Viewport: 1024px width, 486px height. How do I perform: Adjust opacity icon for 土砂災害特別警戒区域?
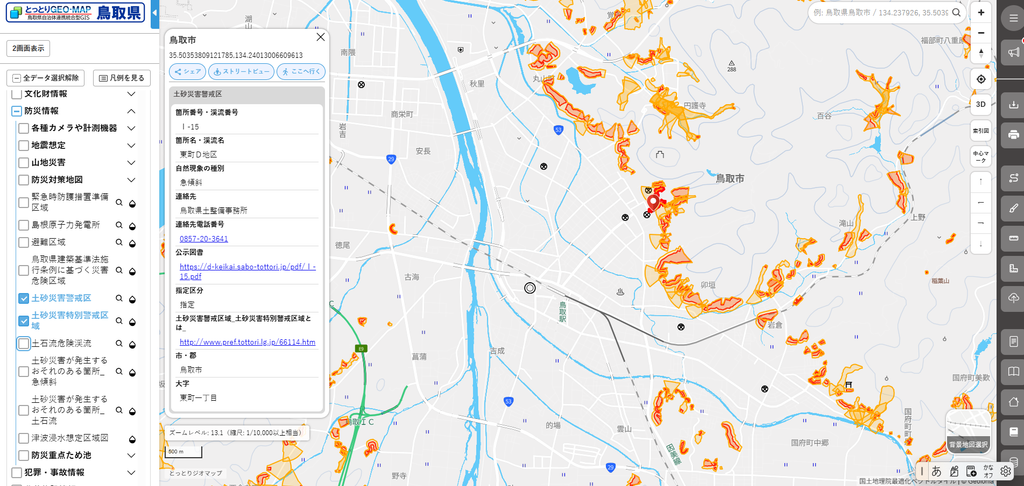tap(132, 322)
